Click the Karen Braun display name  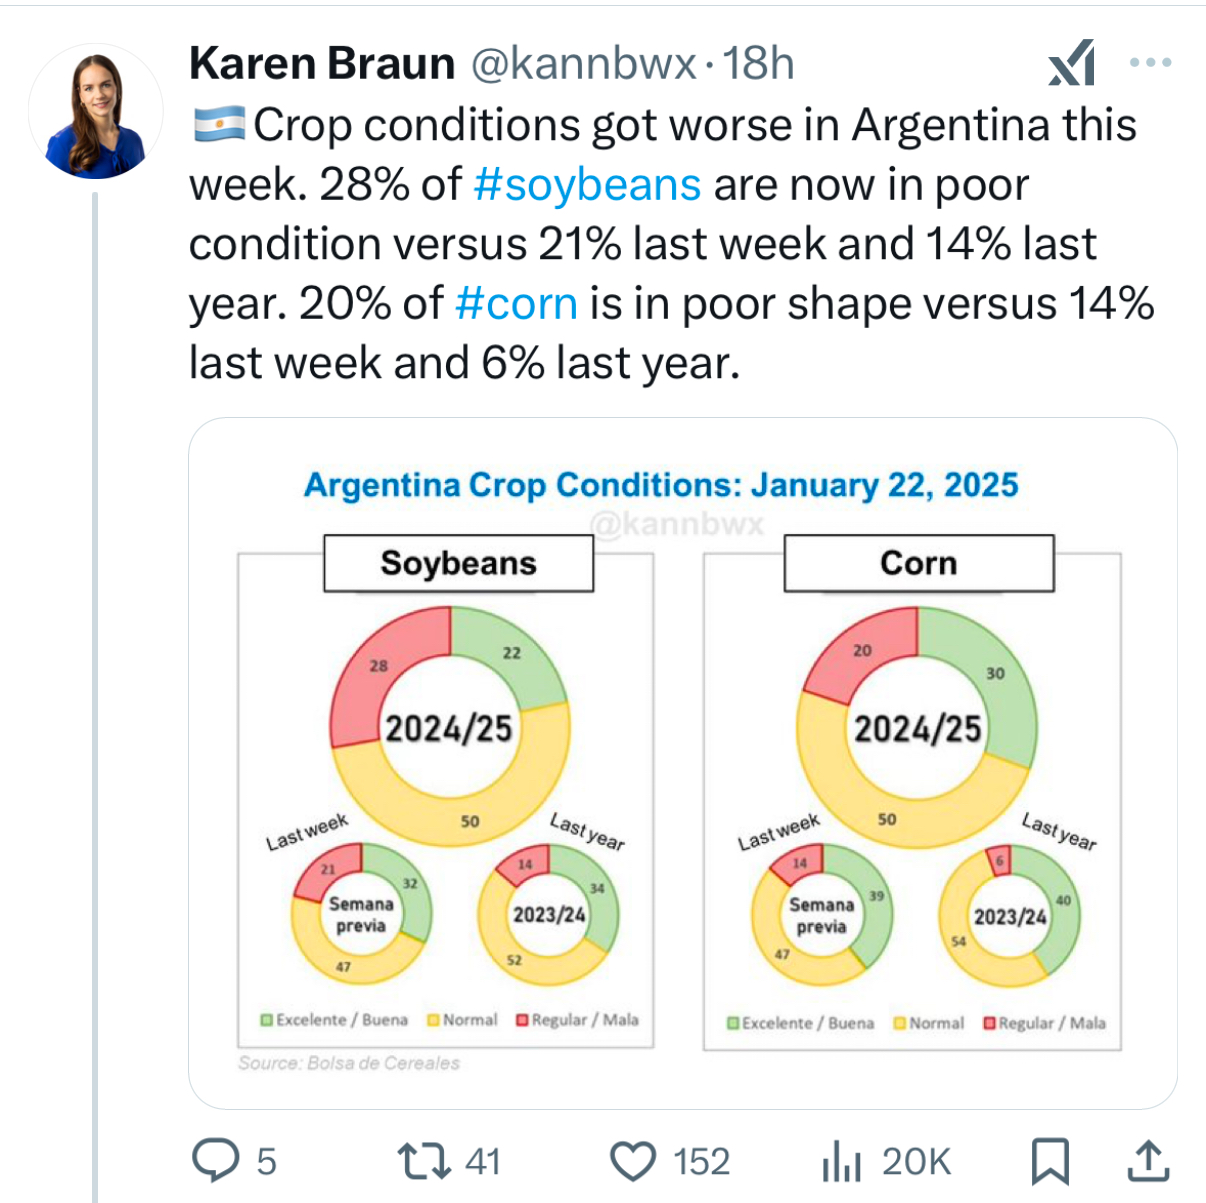pos(321,64)
